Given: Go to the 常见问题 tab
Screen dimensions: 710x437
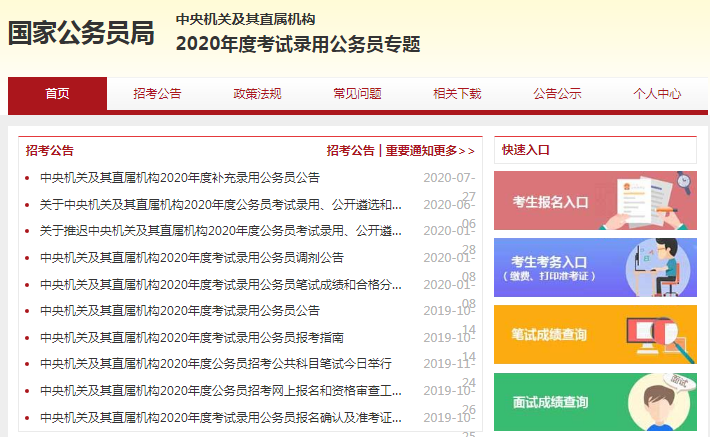Looking at the screenshot, I should (357, 94).
